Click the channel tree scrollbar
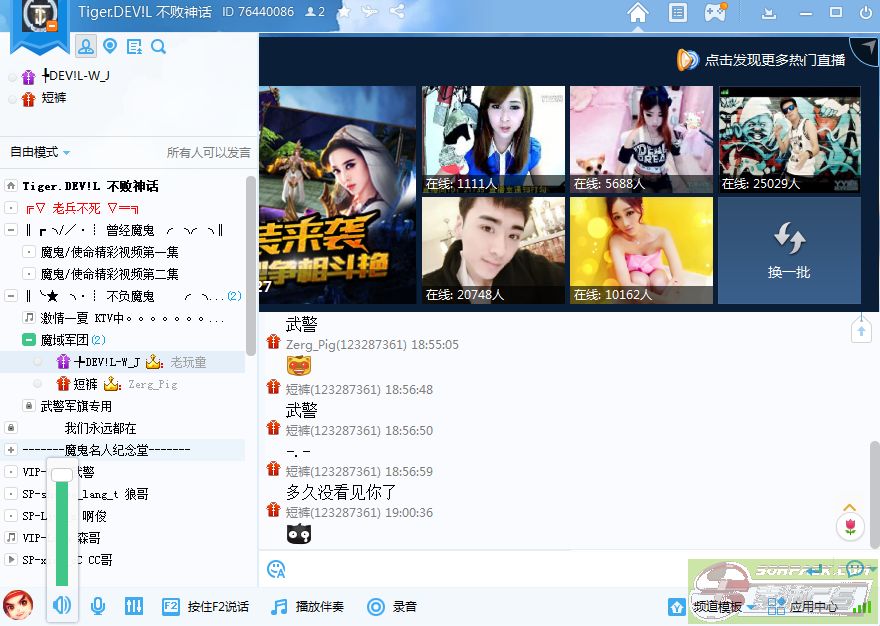 coord(251,265)
